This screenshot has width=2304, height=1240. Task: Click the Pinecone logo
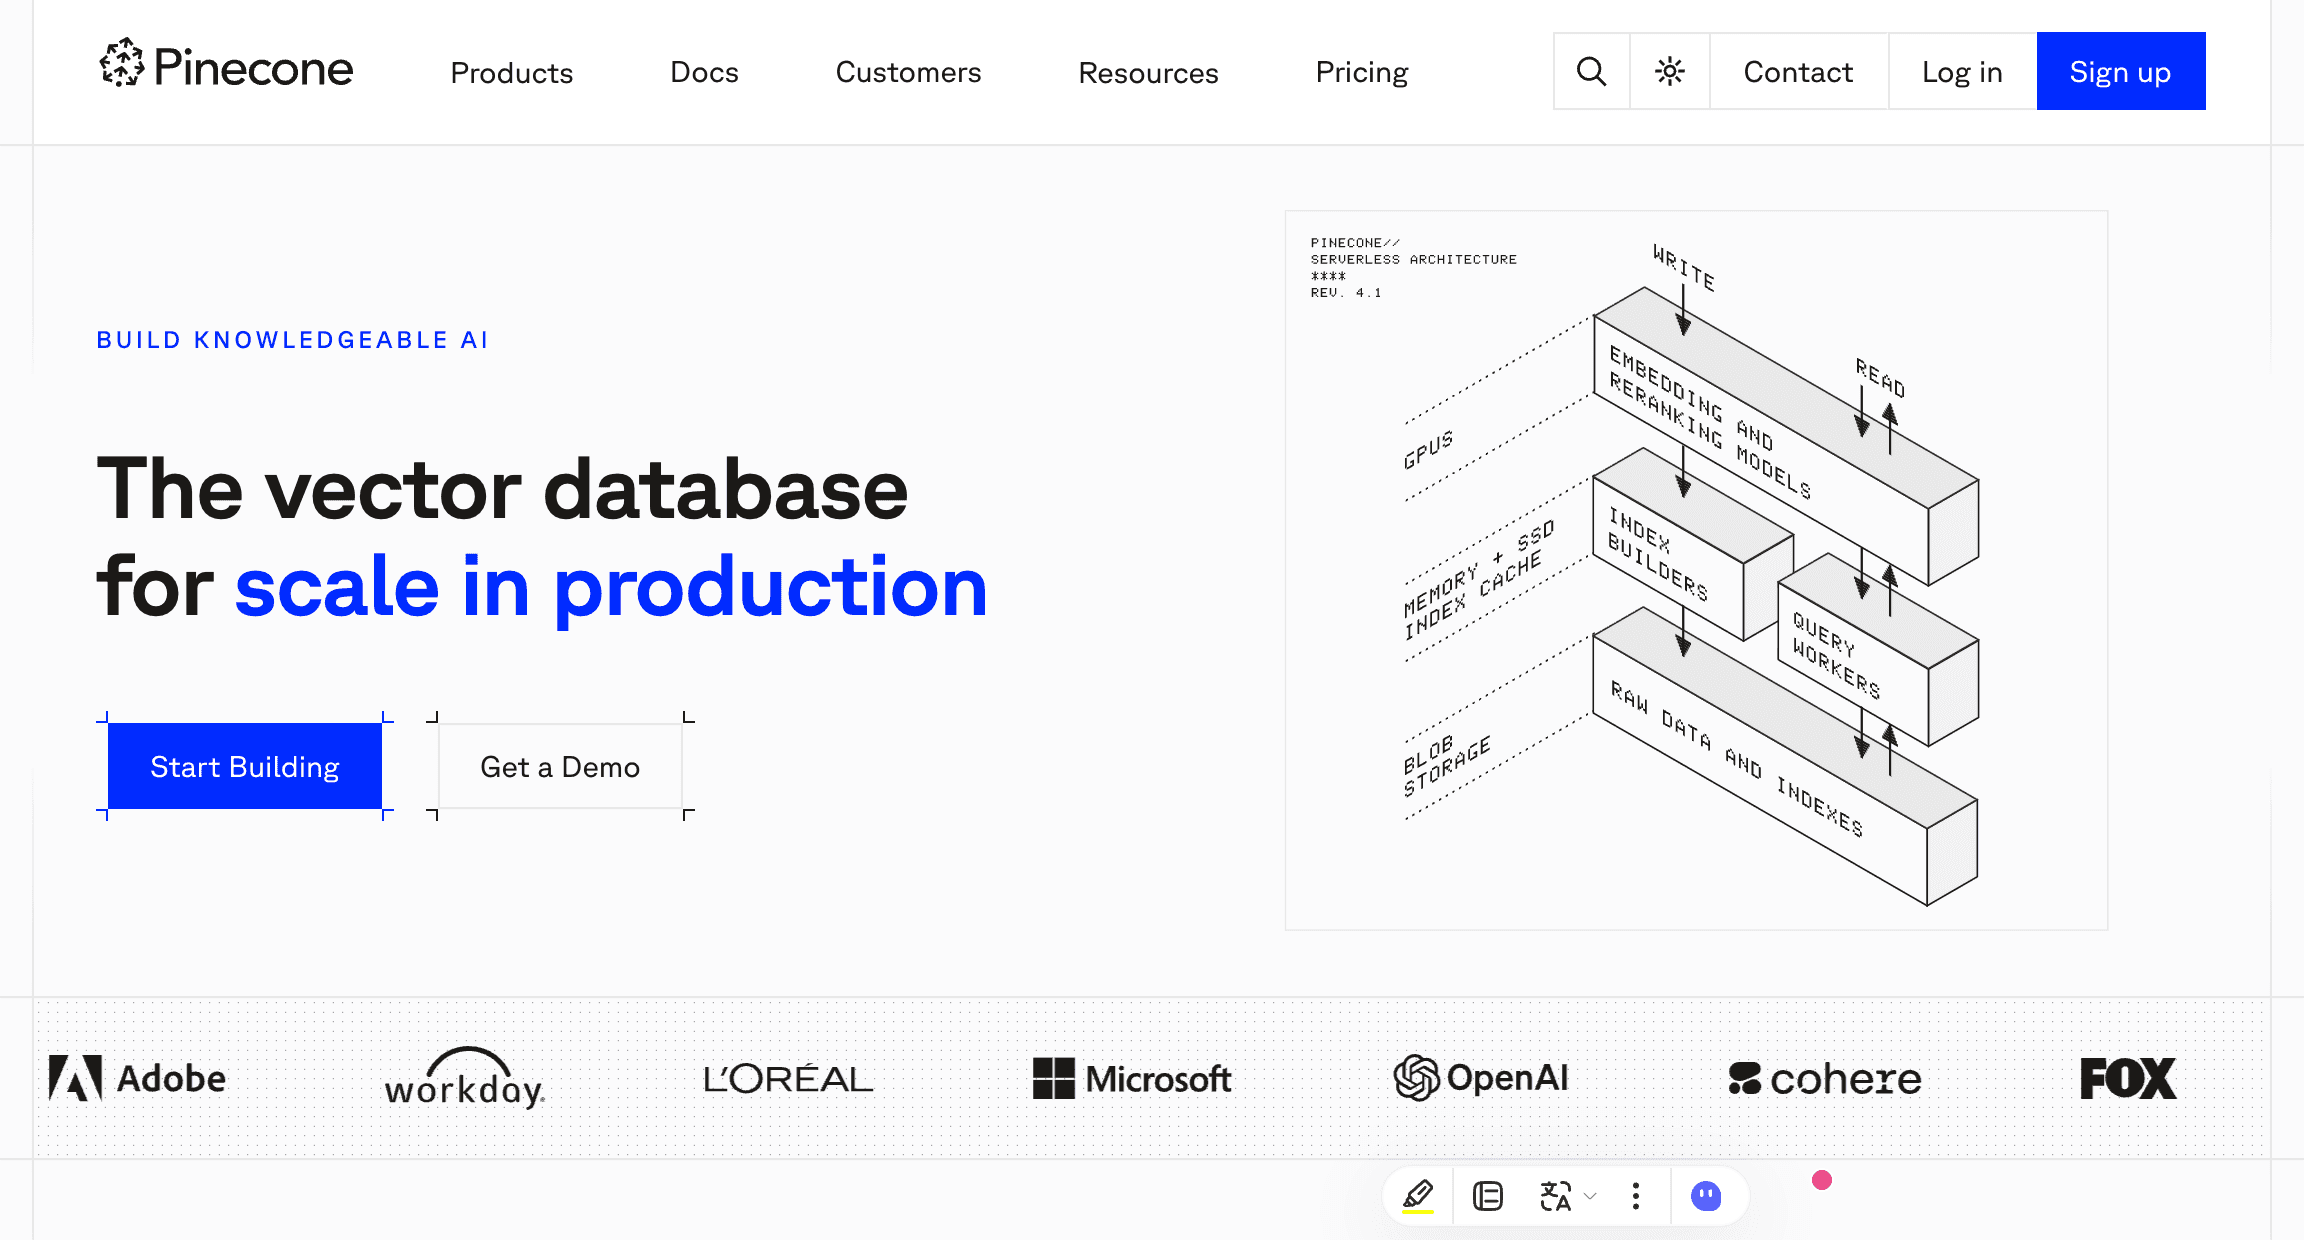(x=227, y=66)
